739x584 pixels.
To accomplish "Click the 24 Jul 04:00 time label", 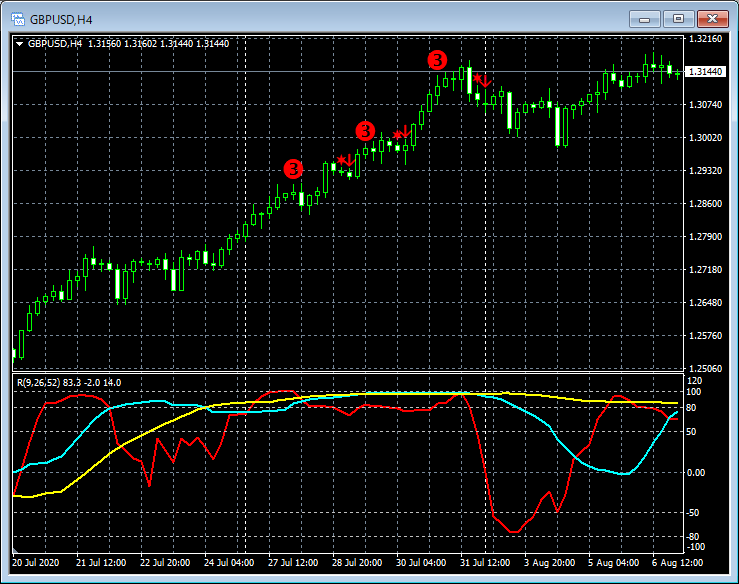I will [229, 563].
